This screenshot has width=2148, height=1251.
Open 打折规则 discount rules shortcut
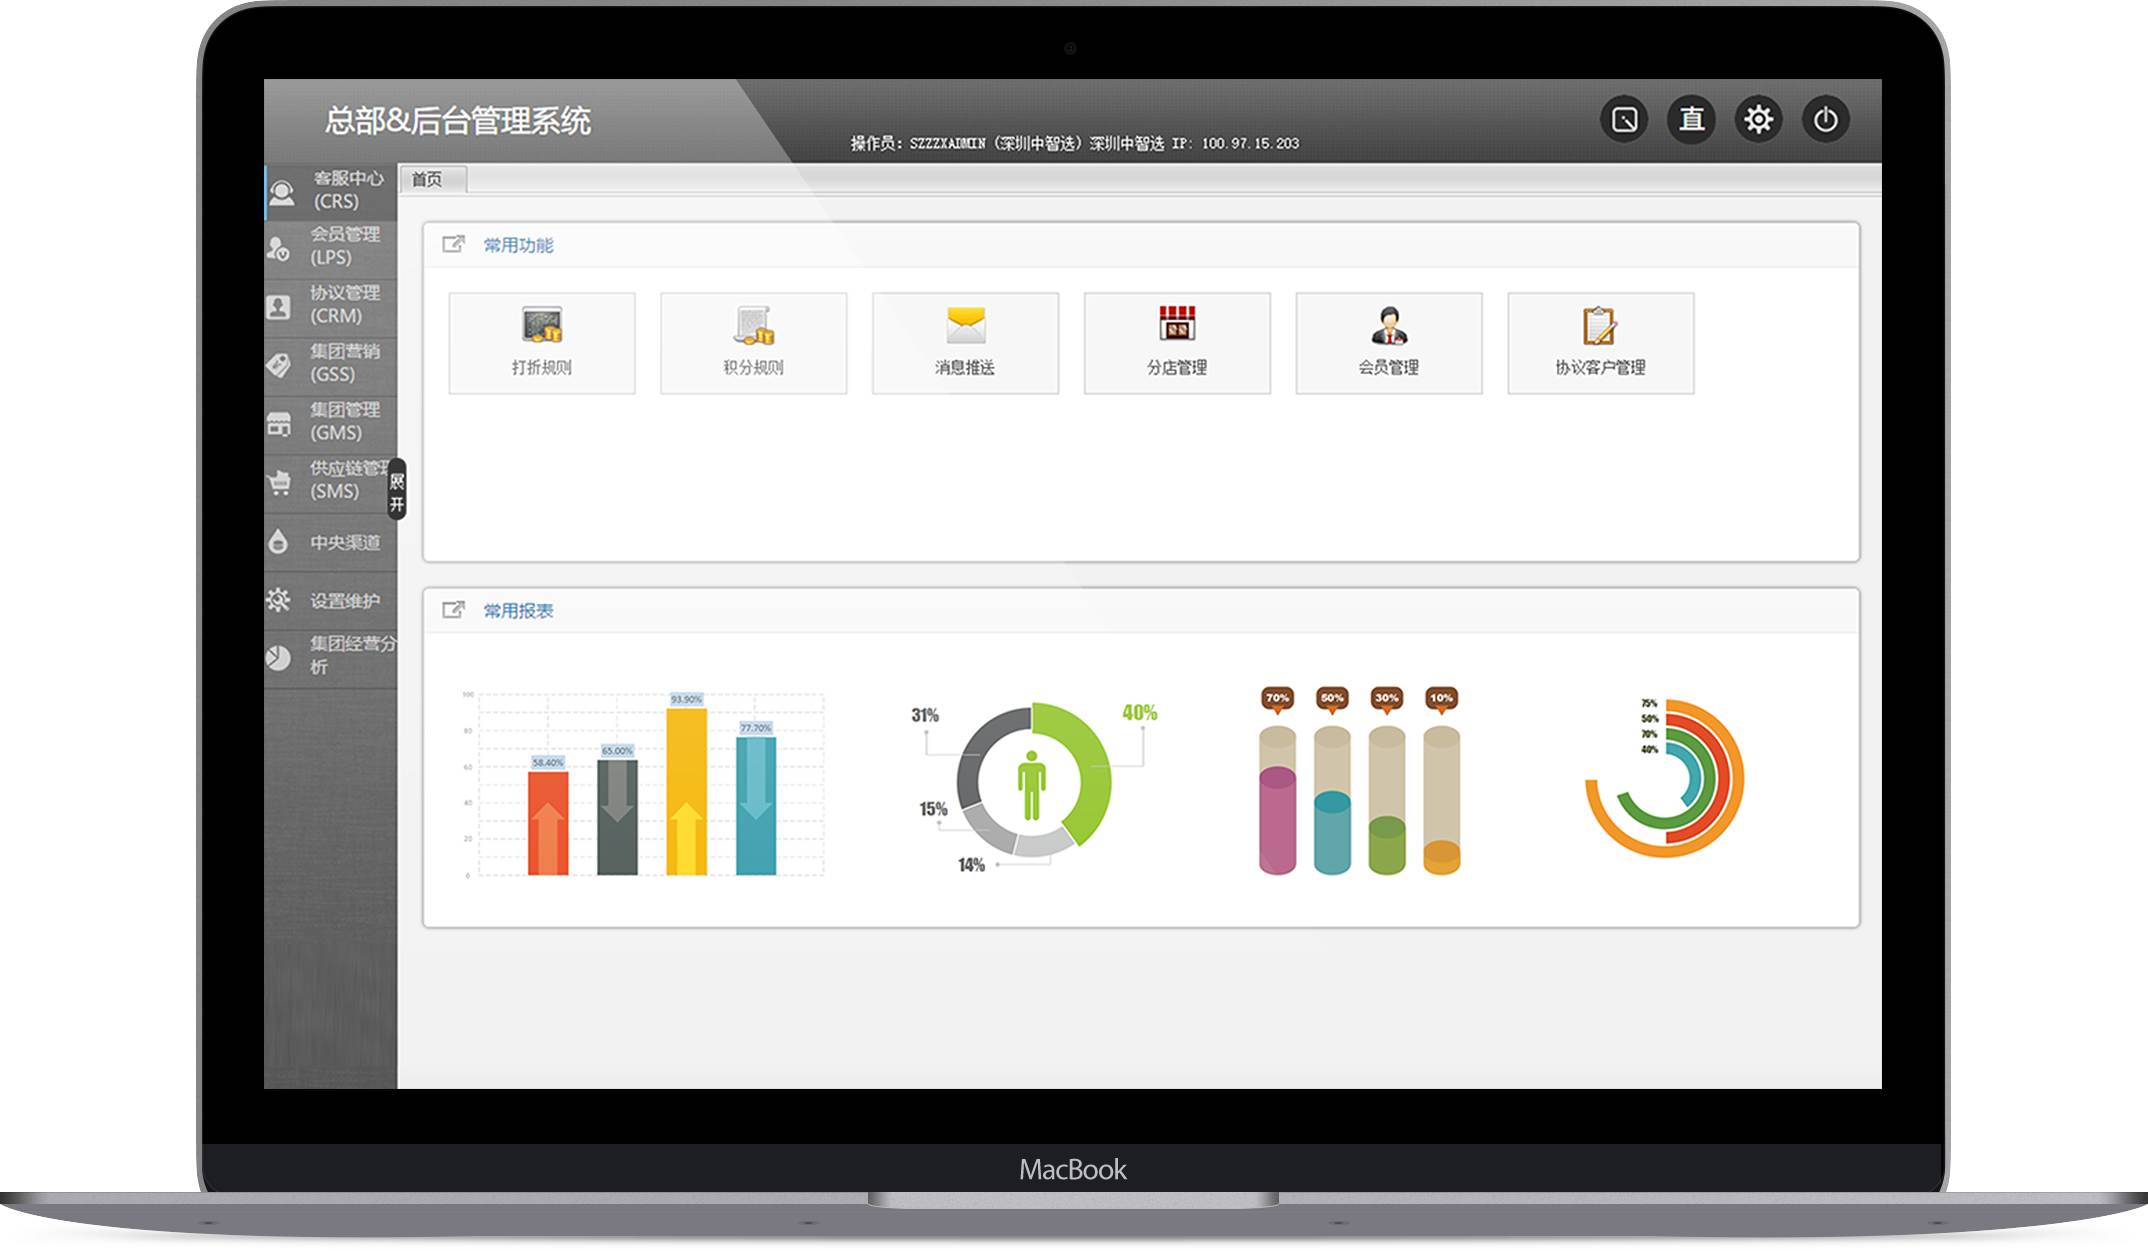tap(541, 343)
